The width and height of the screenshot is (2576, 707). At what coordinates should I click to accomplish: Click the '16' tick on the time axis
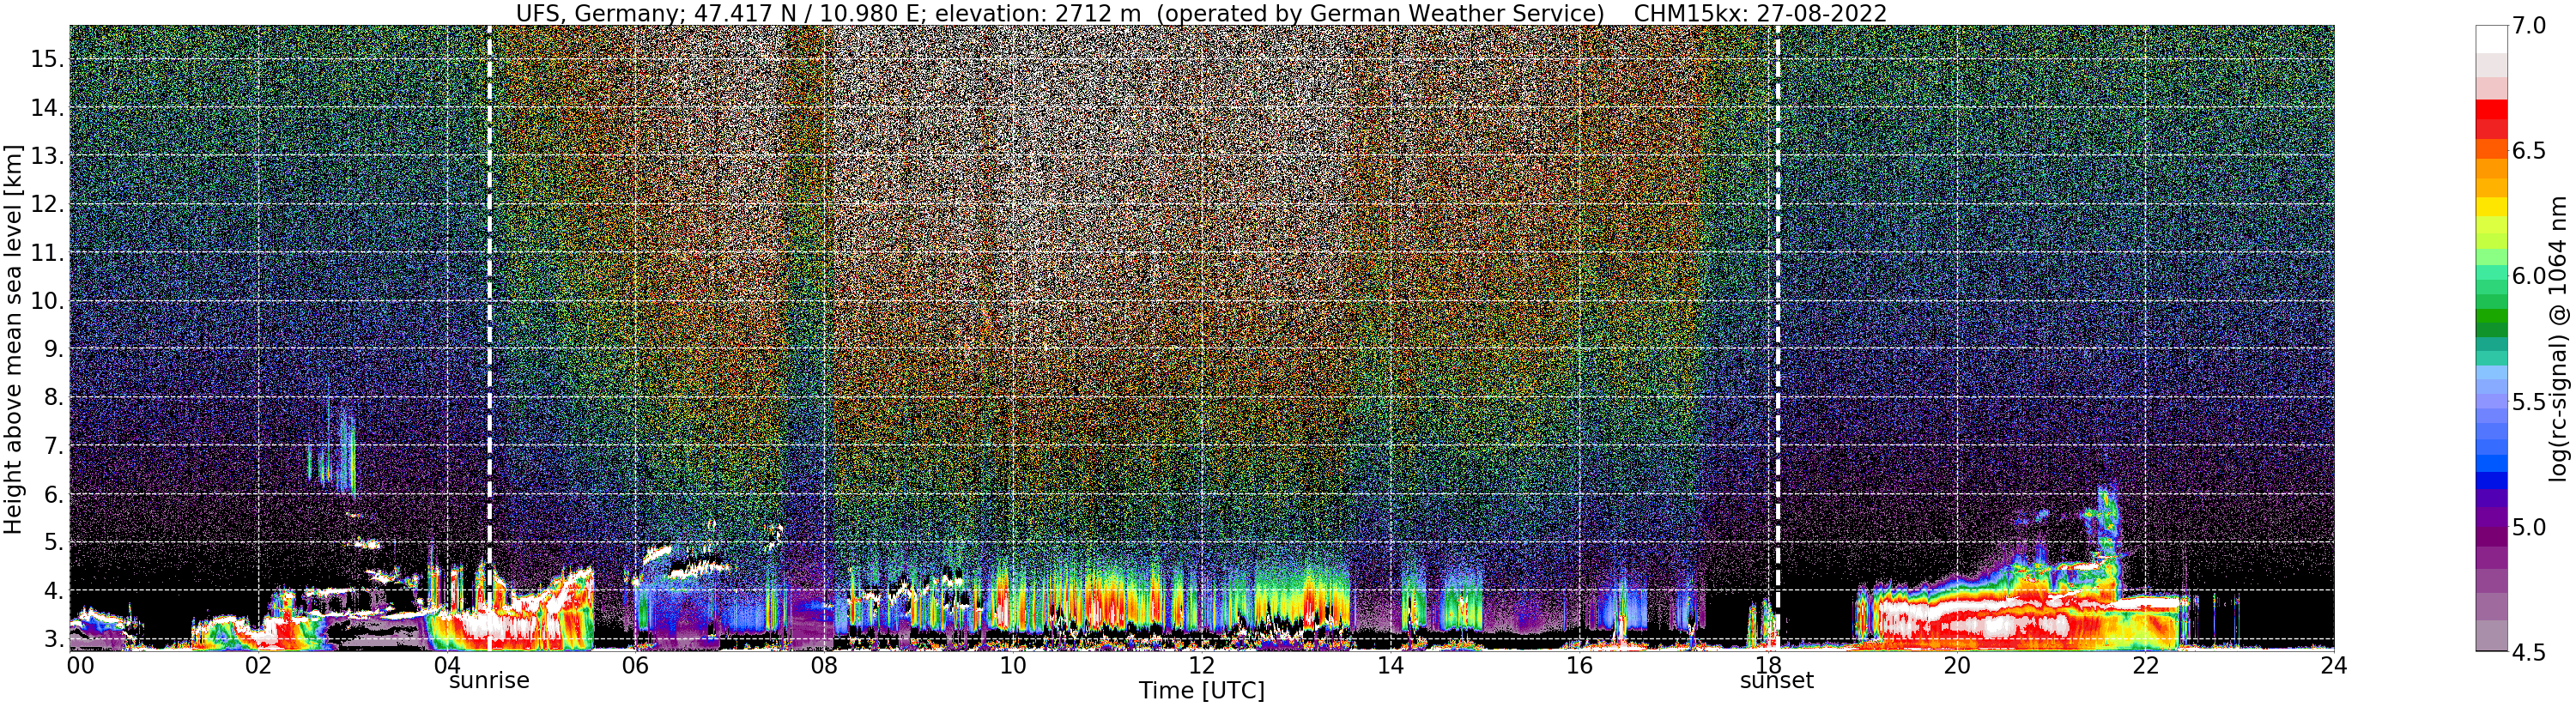pos(1579,664)
